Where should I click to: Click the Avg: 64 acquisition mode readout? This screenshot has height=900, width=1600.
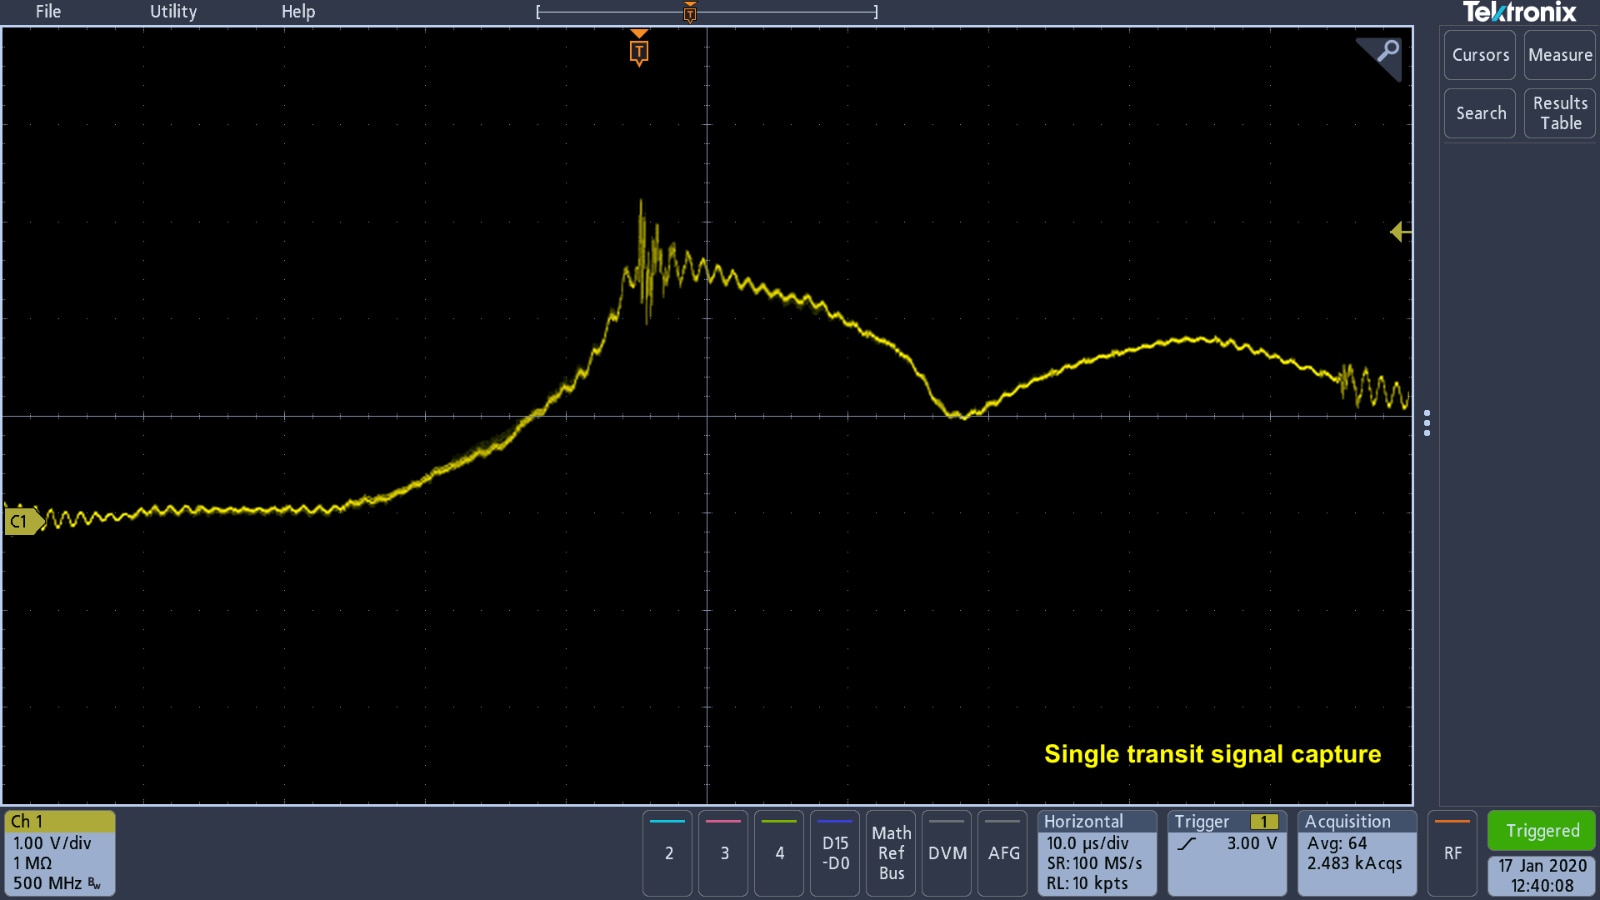[1336, 843]
